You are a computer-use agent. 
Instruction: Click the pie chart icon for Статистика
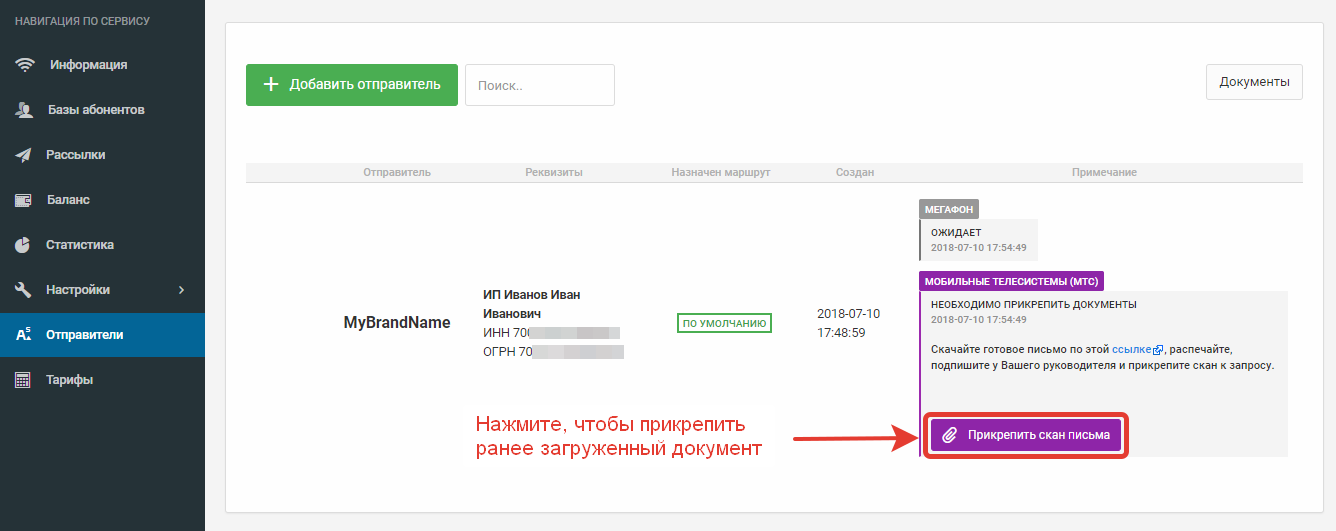(x=24, y=245)
